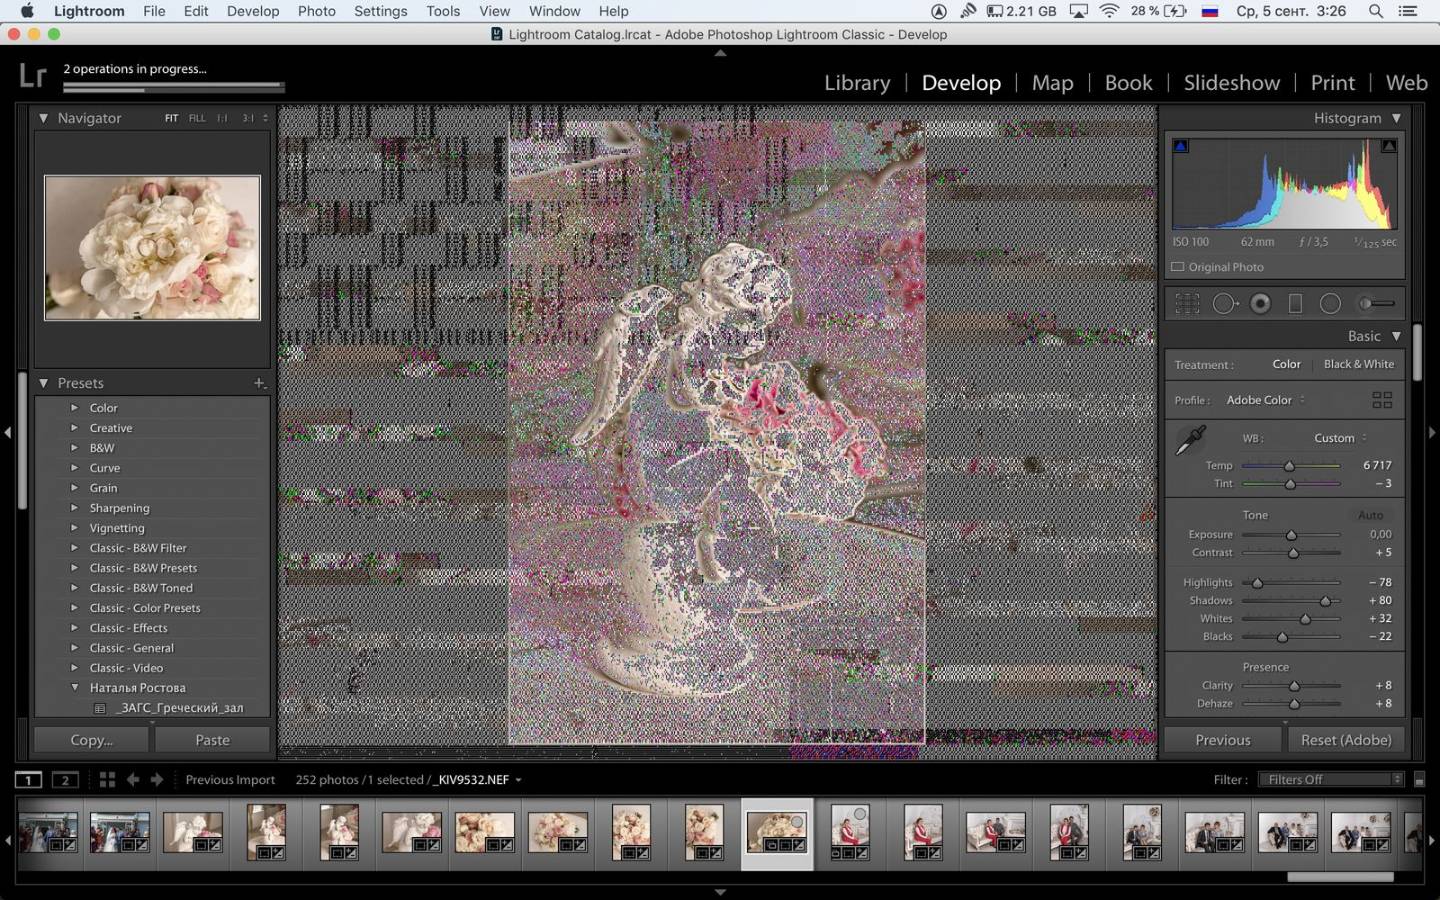Select the Spot Removal tool
This screenshot has height=900, width=1440.
pos(1225,303)
